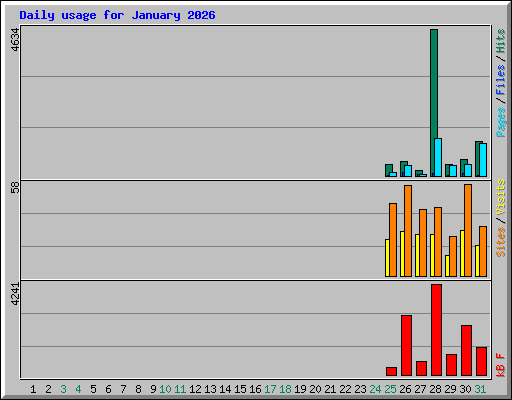This screenshot has width=512, height=400.
Task: Click the green hits bar for day 25
Action: (x=388, y=168)
